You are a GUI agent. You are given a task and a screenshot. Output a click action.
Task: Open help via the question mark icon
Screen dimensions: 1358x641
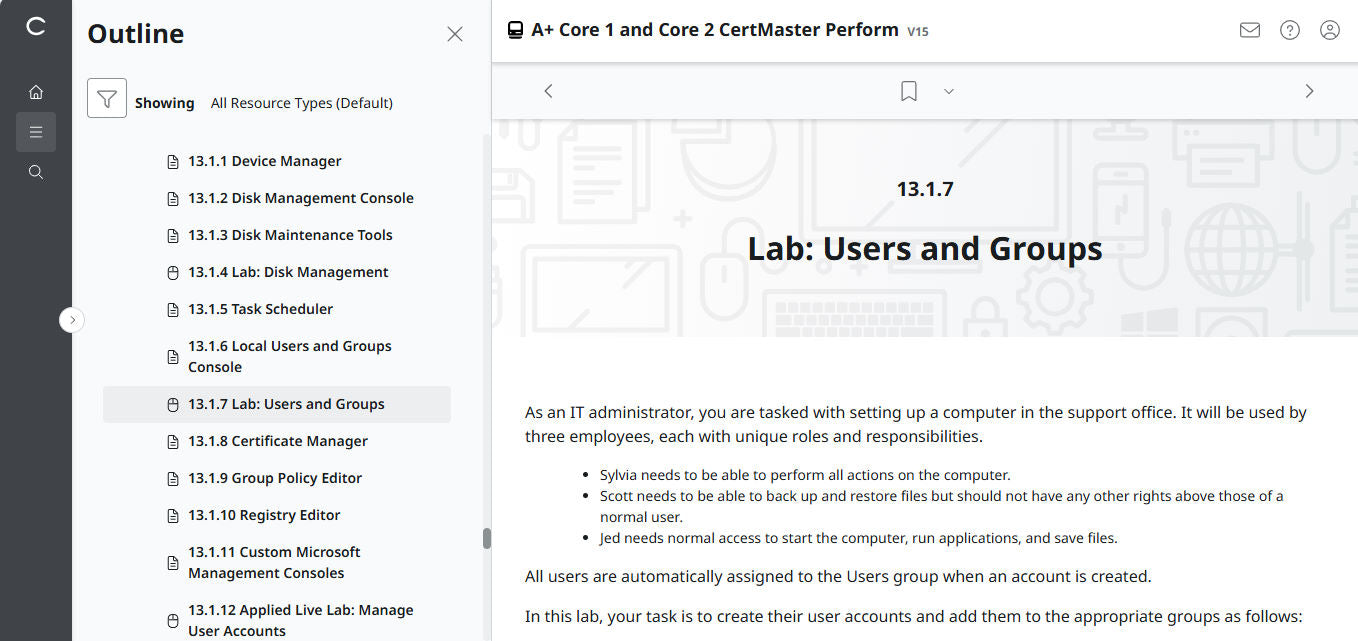pos(1289,30)
